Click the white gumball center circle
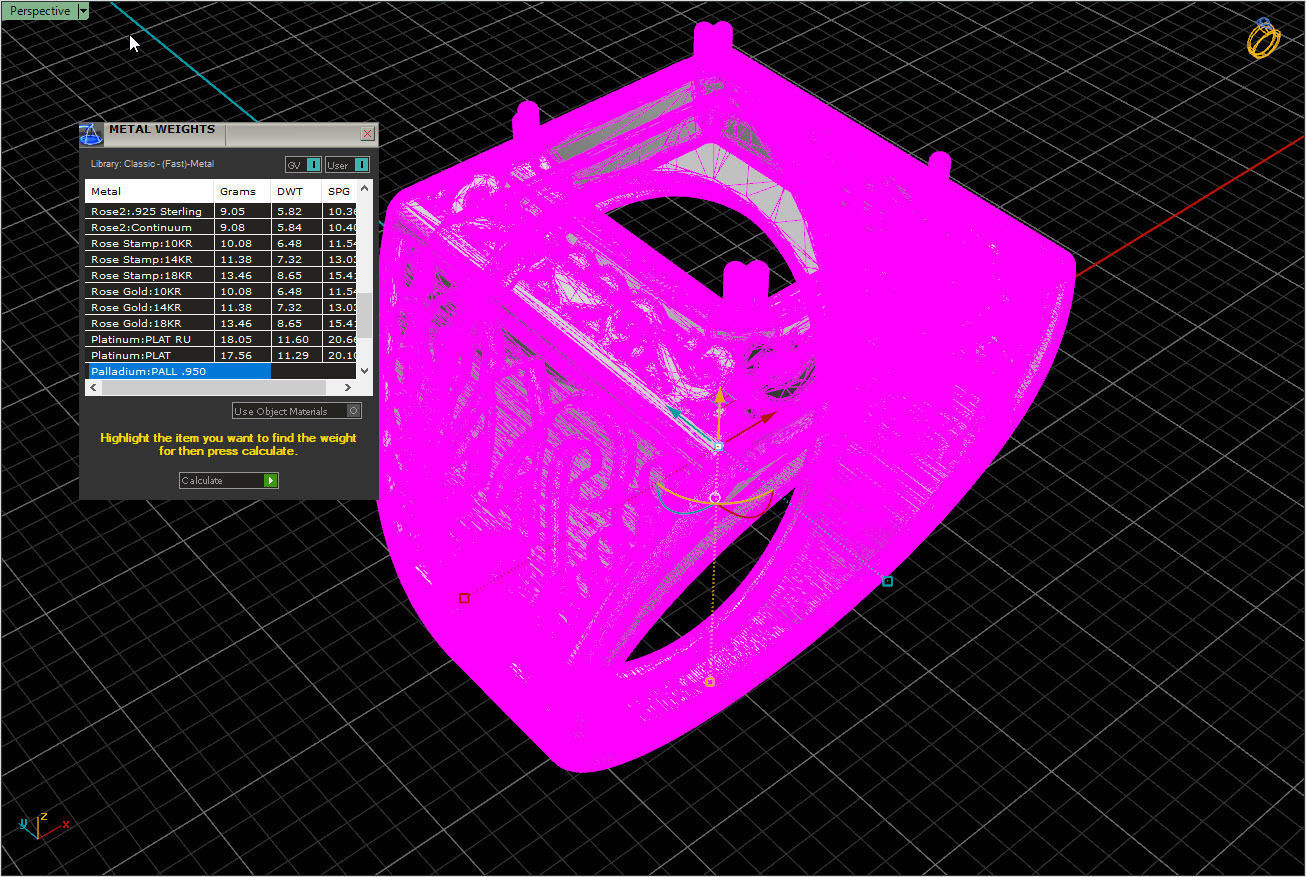The width and height of the screenshot is (1306, 877). 715,497
